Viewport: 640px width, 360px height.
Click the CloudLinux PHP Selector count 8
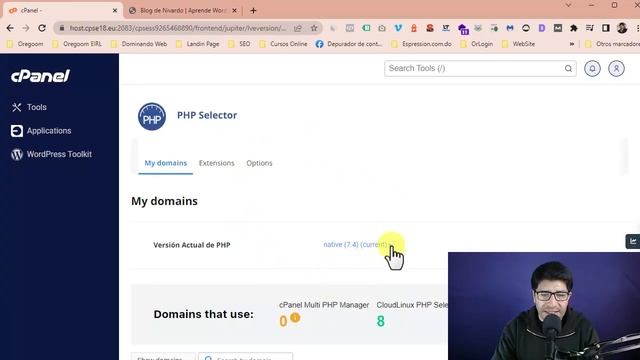point(380,321)
